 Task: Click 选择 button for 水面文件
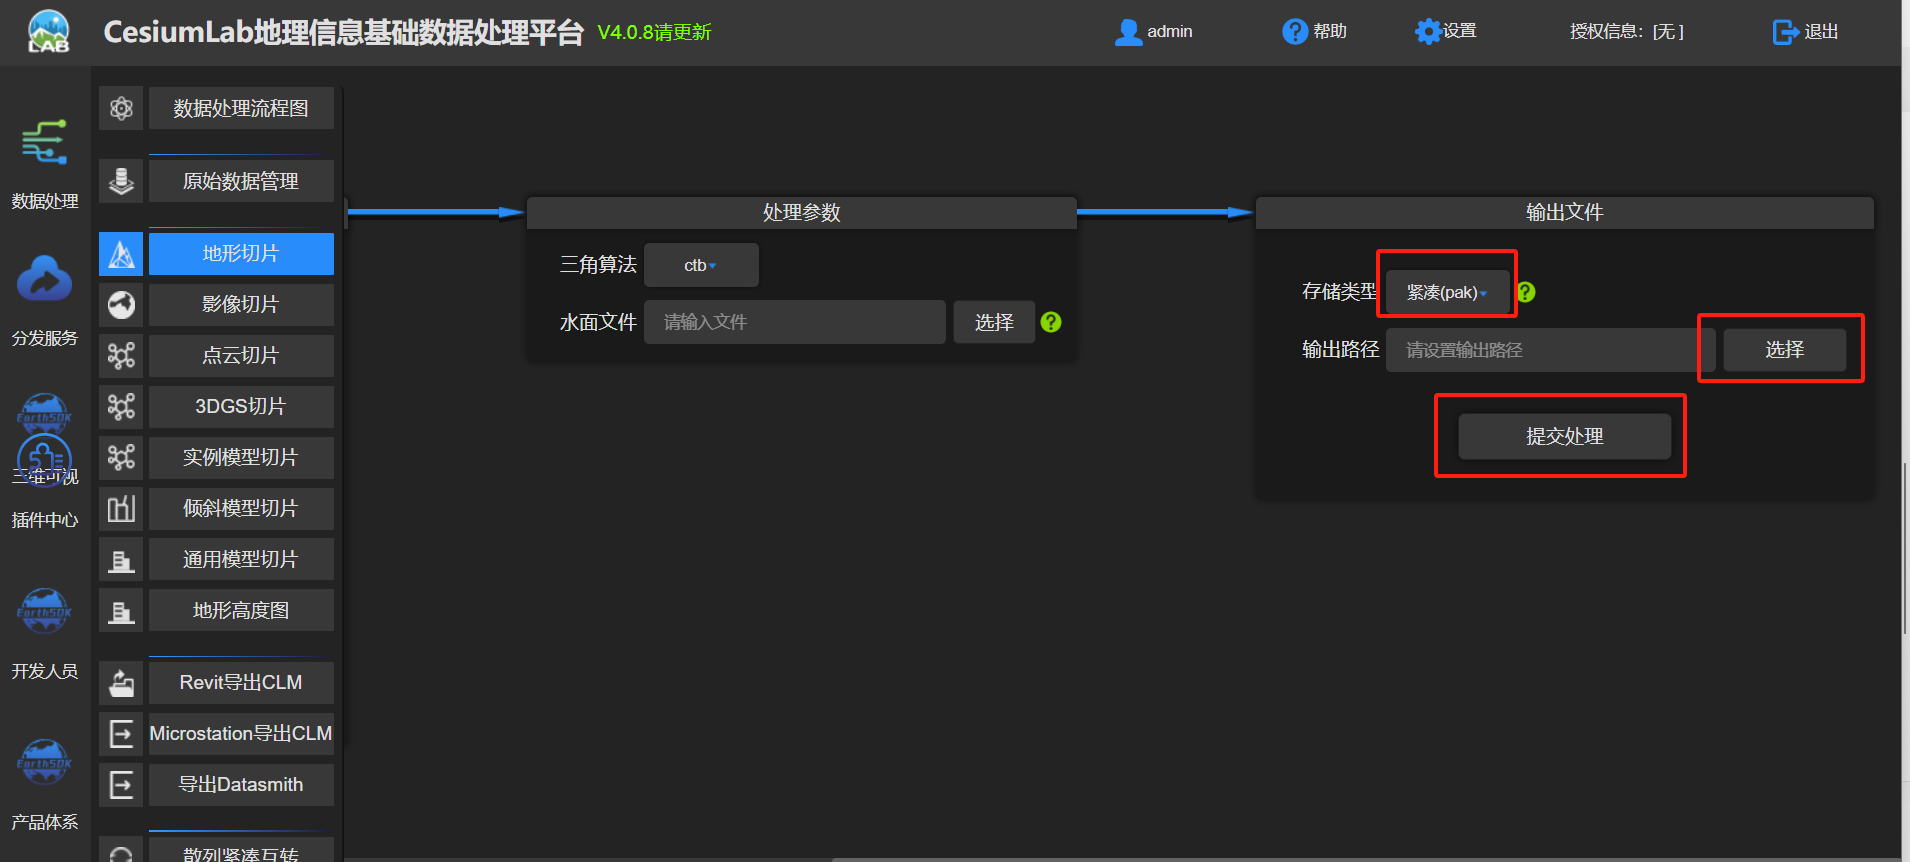click(x=994, y=322)
